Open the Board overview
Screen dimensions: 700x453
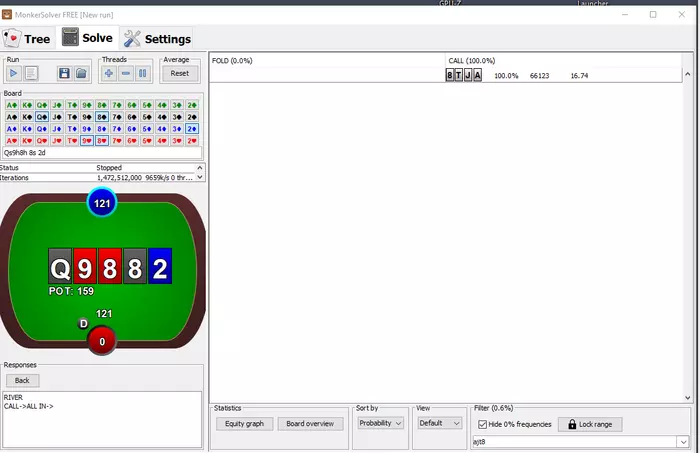(x=310, y=424)
